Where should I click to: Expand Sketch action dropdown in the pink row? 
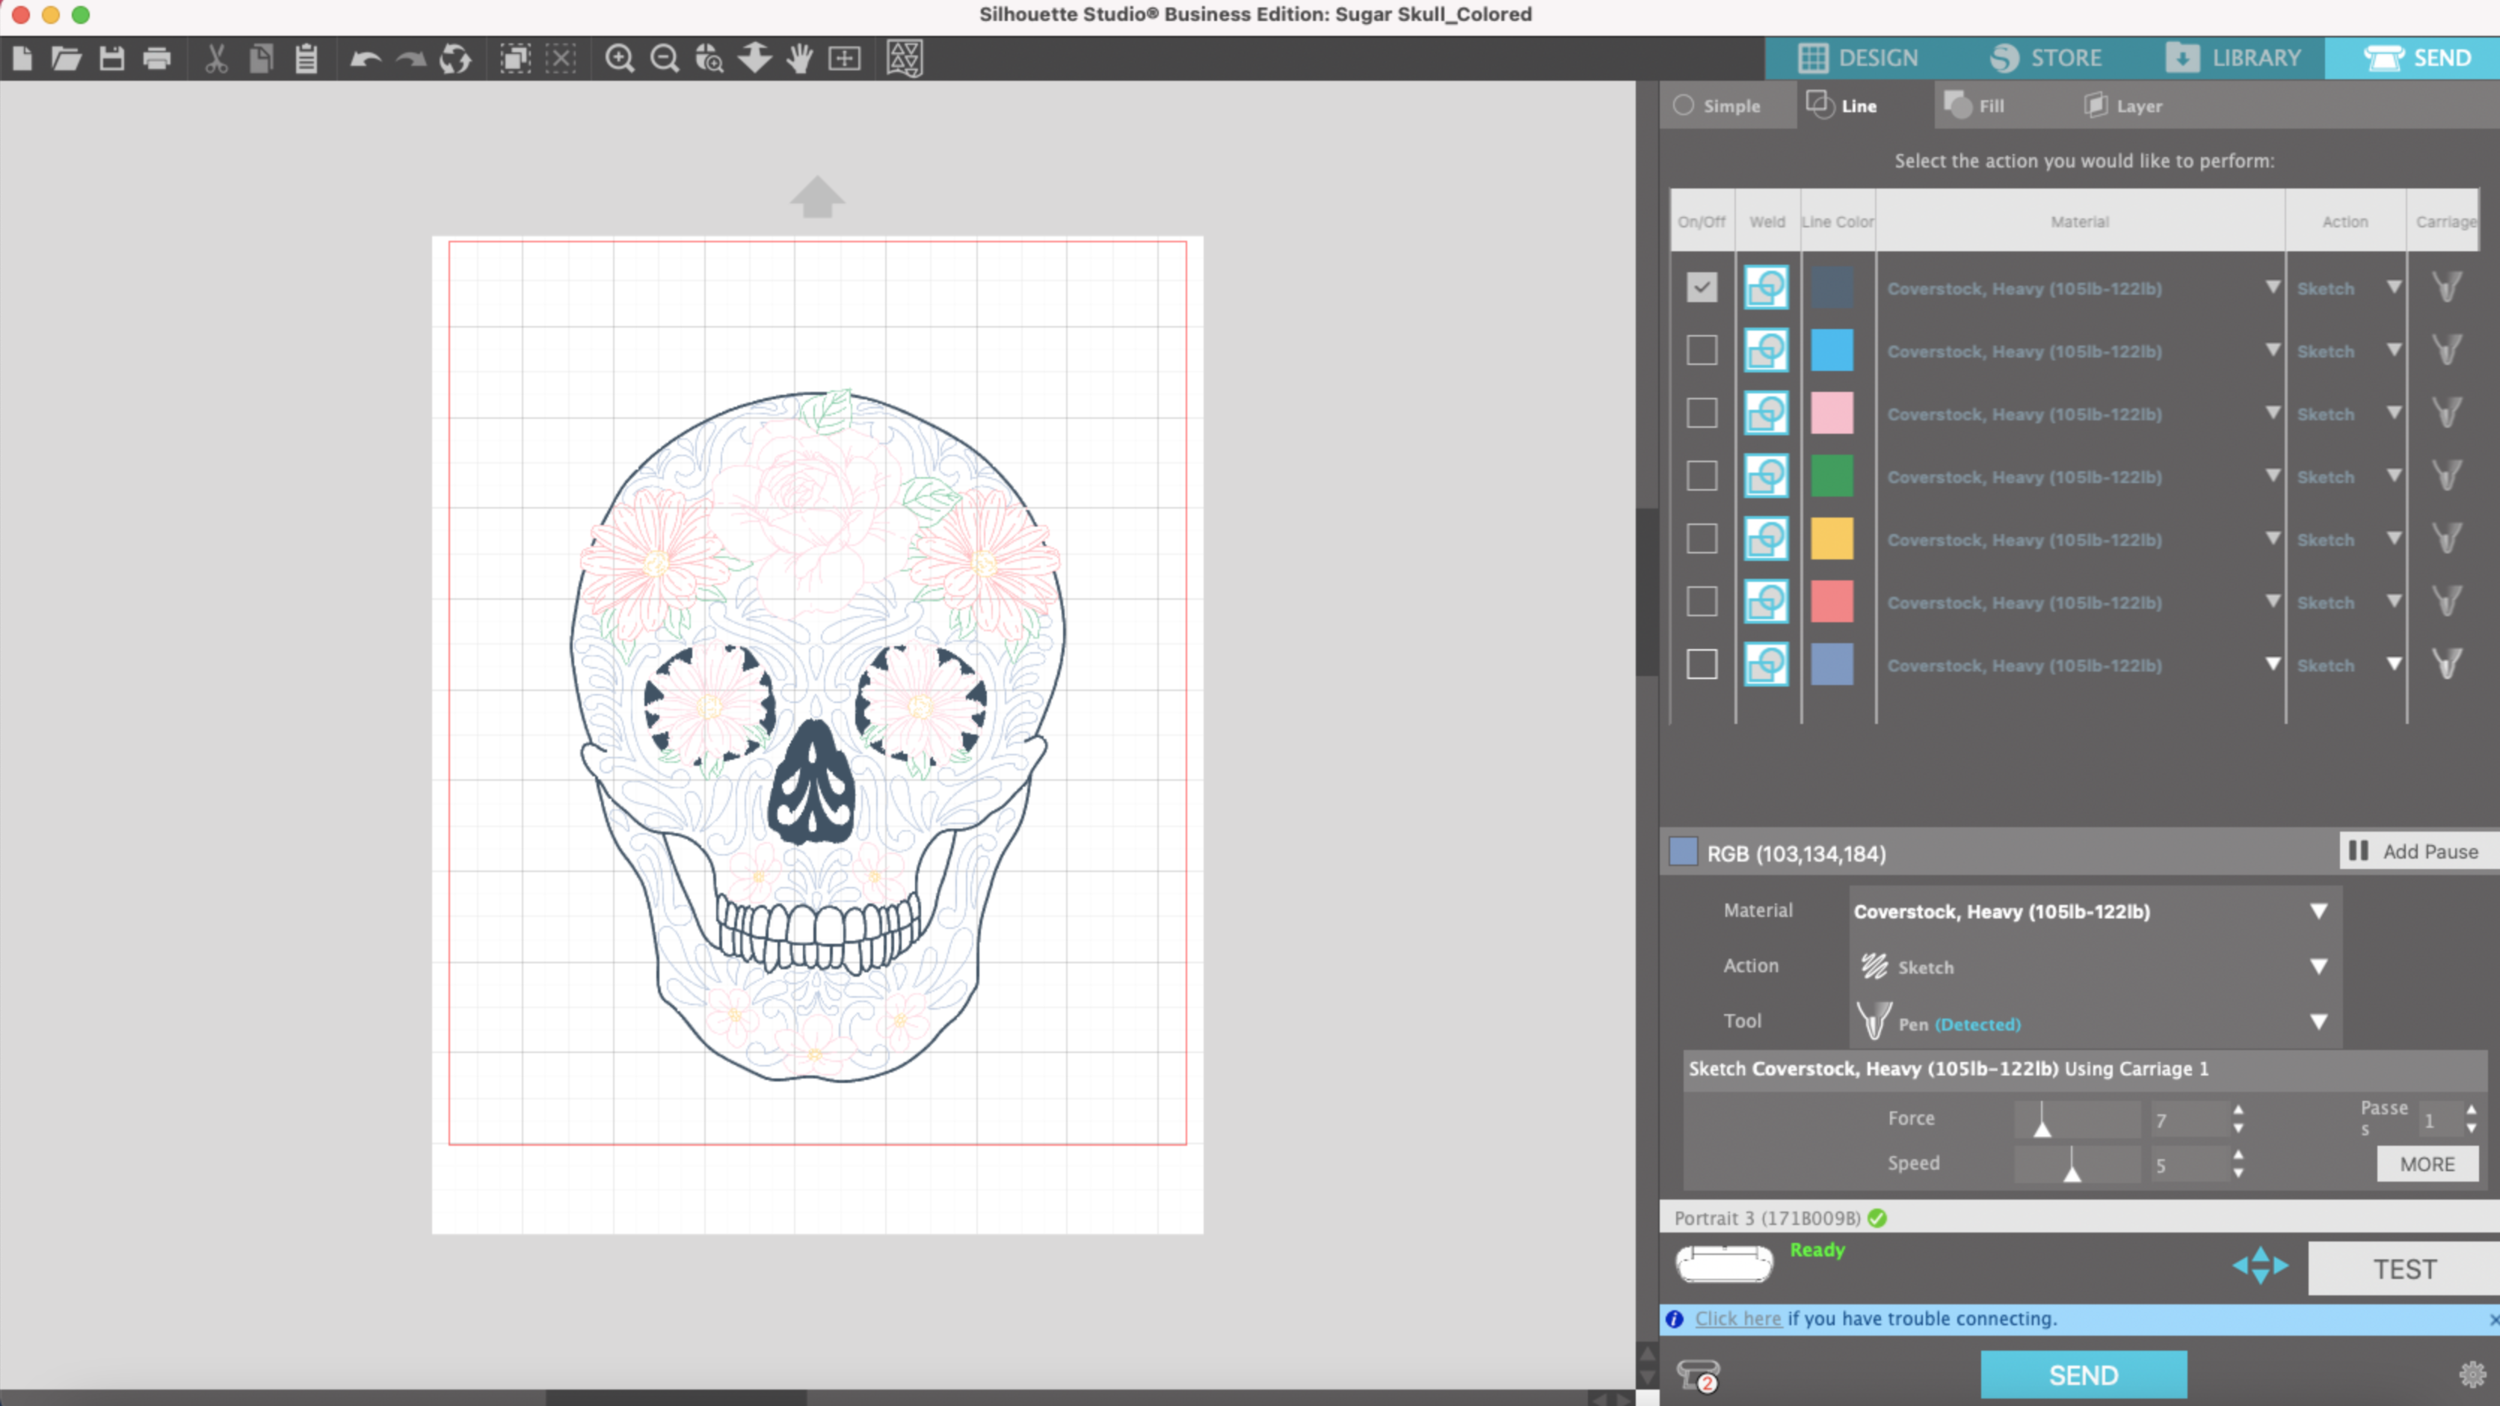click(x=2394, y=412)
